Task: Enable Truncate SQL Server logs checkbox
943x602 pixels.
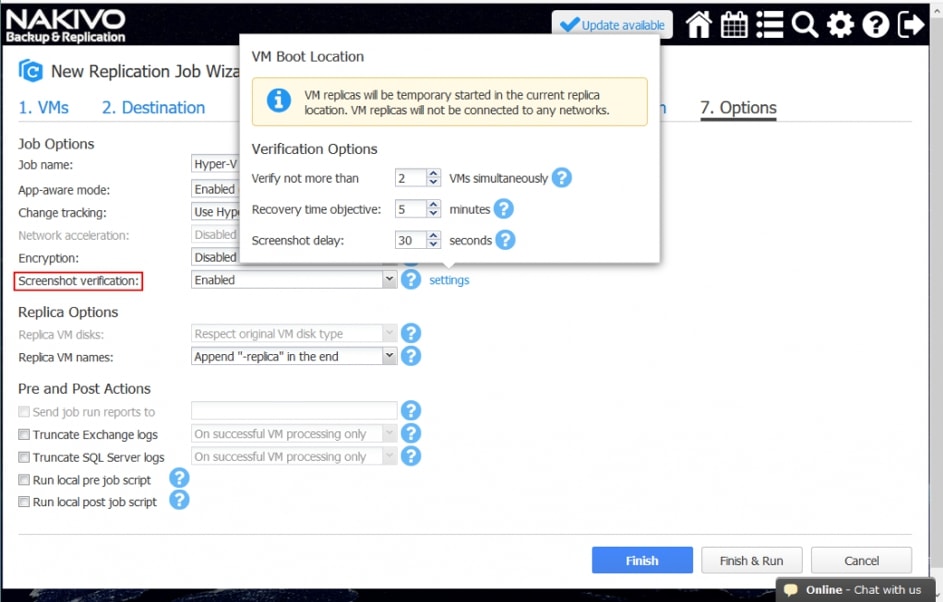Action: [x=24, y=457]
